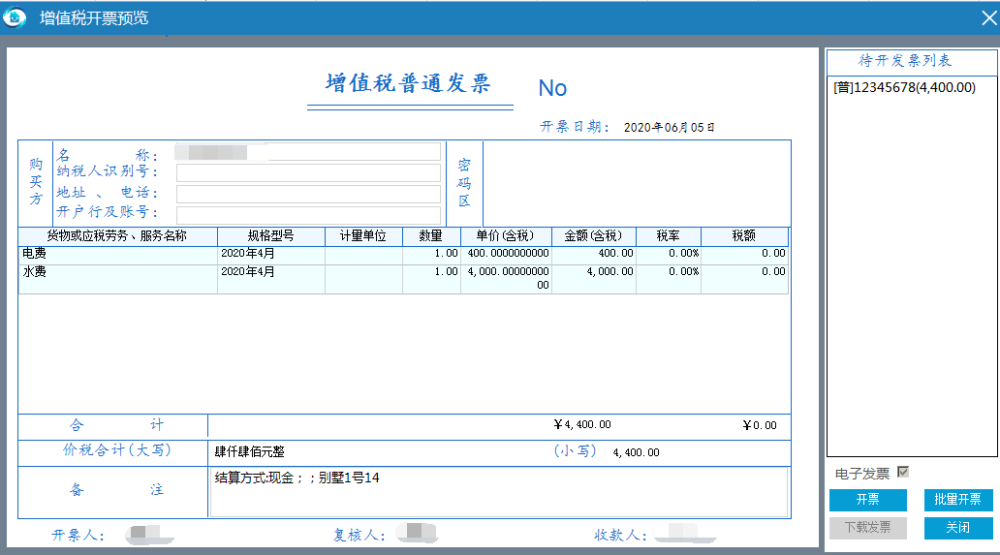Close the 增值税开票预览 window
Image resolution: width=1000 pixels, height=555 pixels.
click(989, 18)
